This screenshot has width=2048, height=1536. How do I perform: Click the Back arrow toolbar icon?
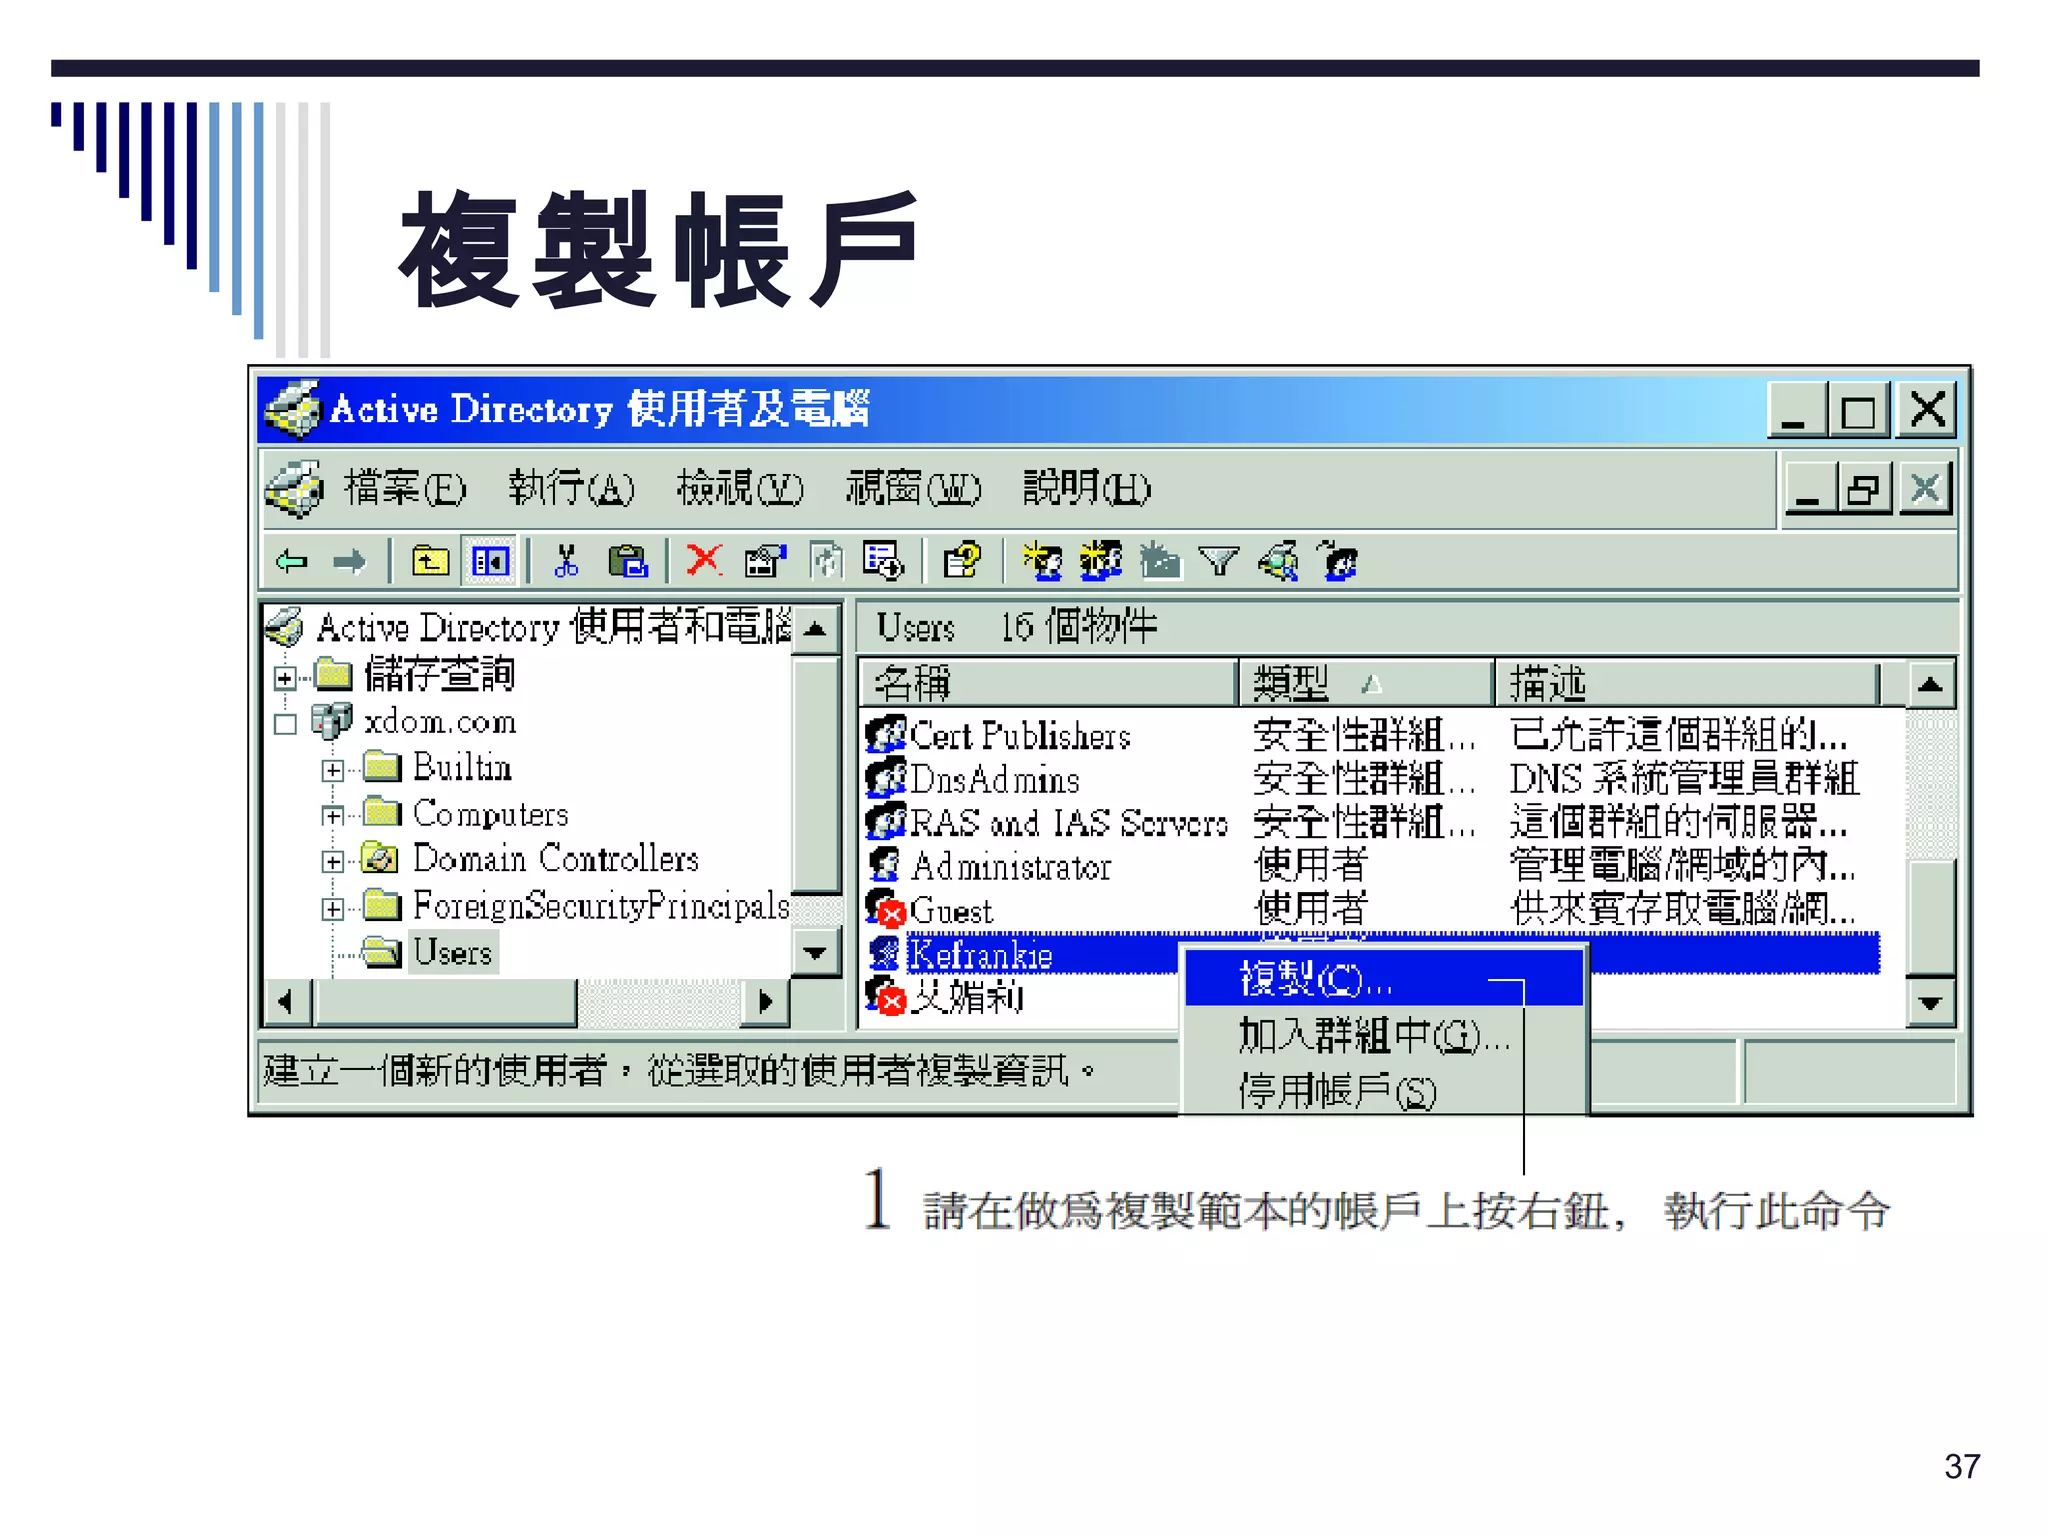pyautogui.click(x=292, y=562)
